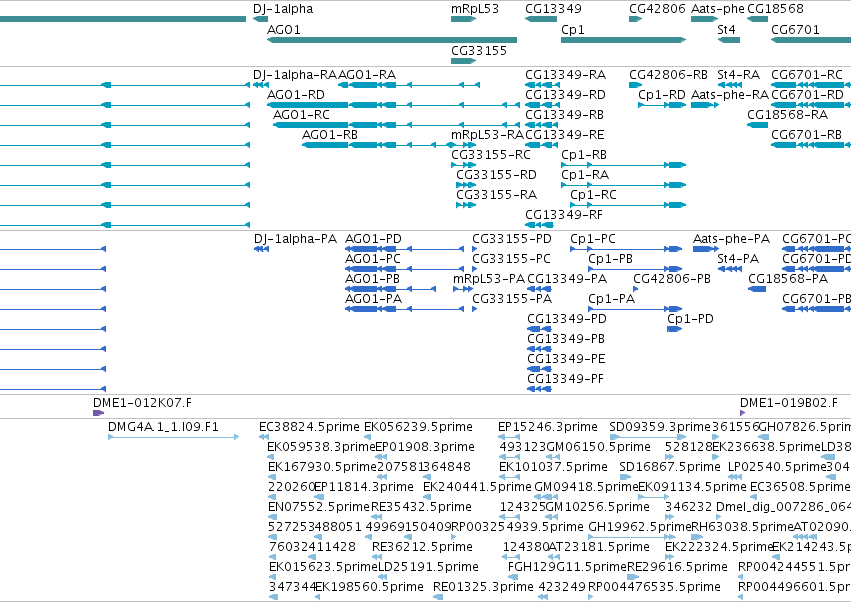This screenshot has width=851, height=602.
Task: Click transcript CG13349-RA
Action: pos(542,85)
